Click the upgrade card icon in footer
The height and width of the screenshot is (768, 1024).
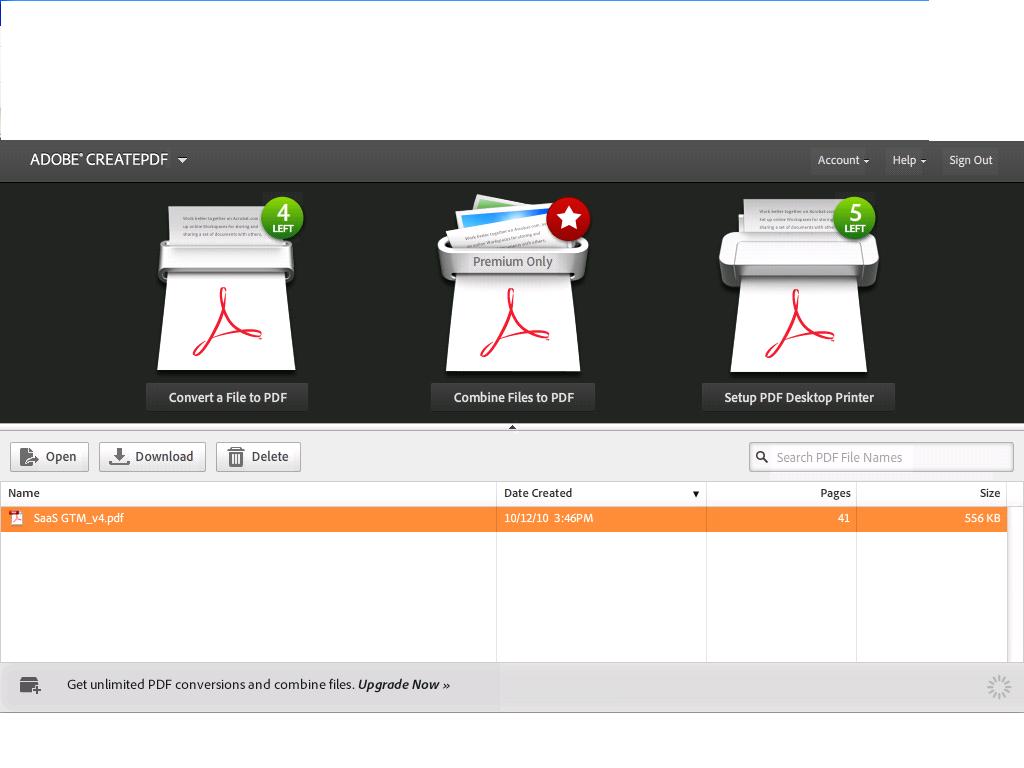pos(30,685)
